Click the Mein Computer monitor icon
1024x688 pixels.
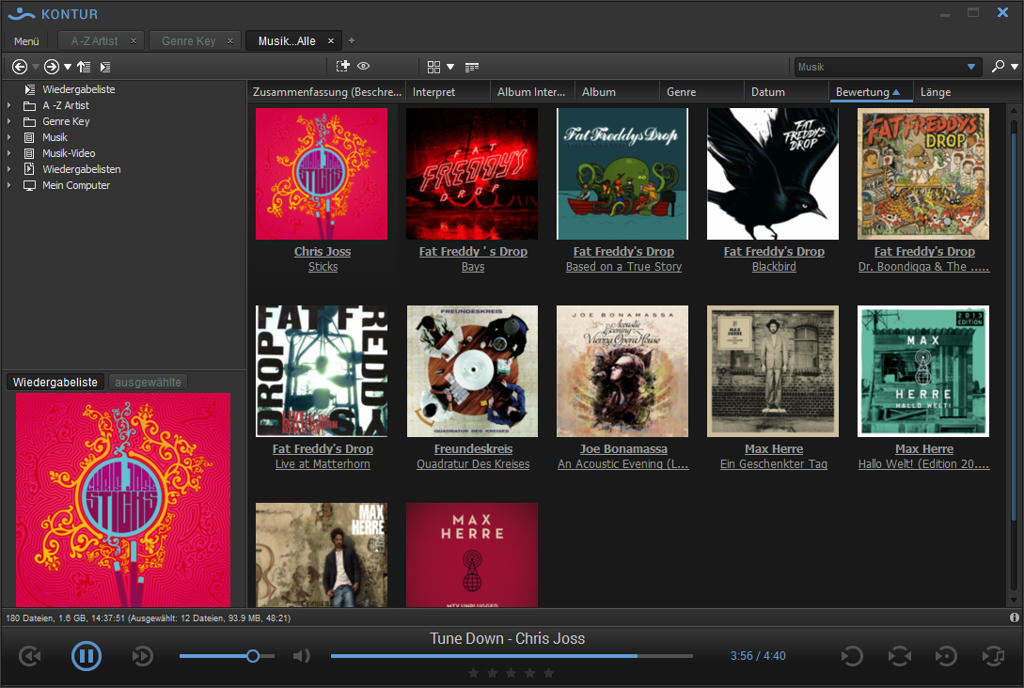click(x=29, y=185)
